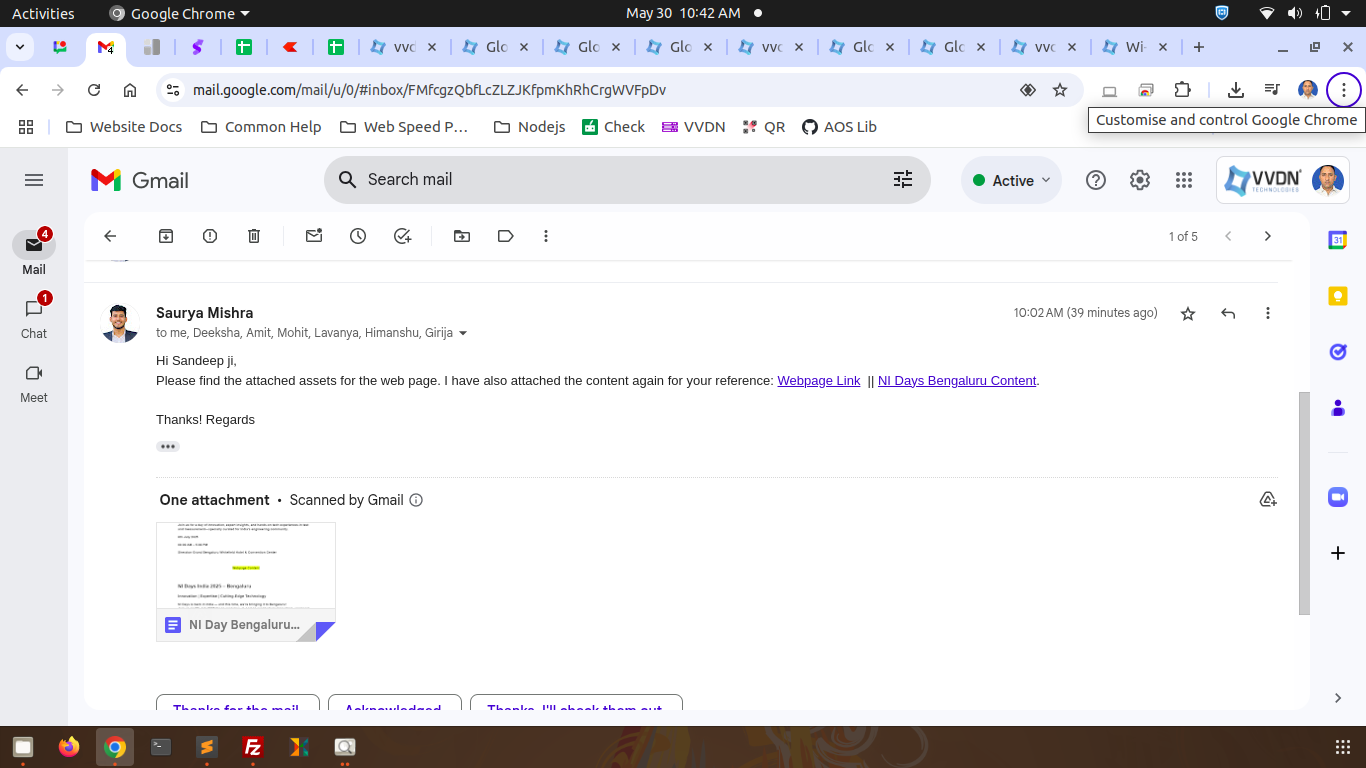Image resolution: width=1366 pixels, height=768 pixels.
Task: Switch to Chat in the sidebar
Action: (34, 316)
